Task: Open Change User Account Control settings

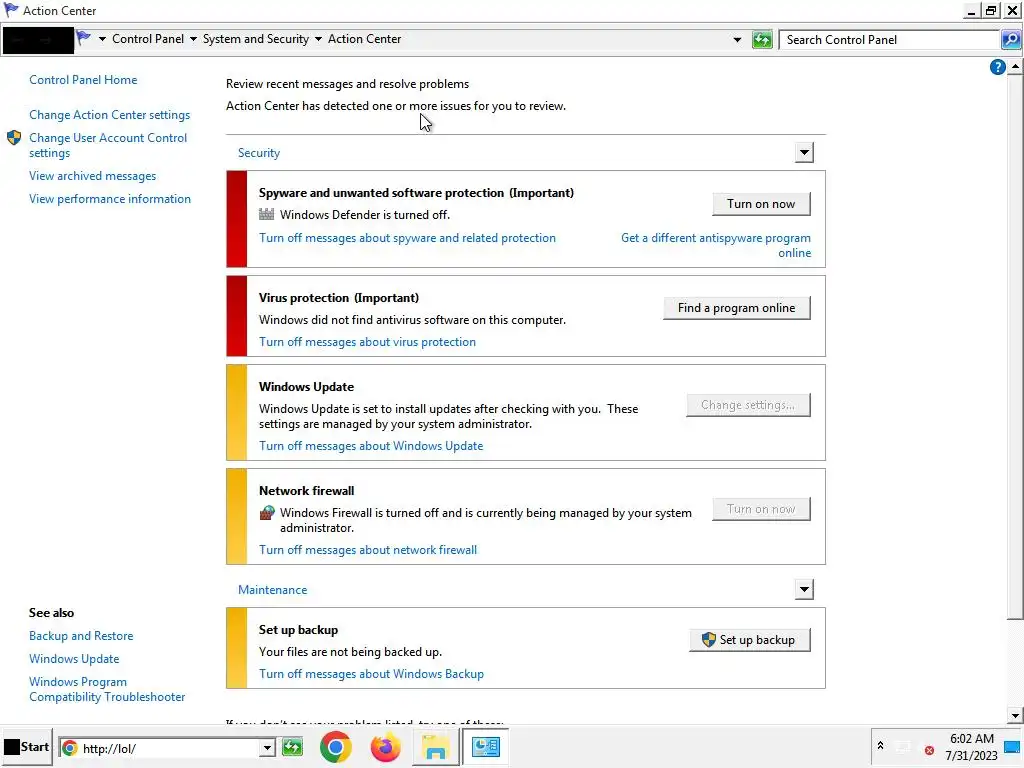Action: (x=108, y=145)
